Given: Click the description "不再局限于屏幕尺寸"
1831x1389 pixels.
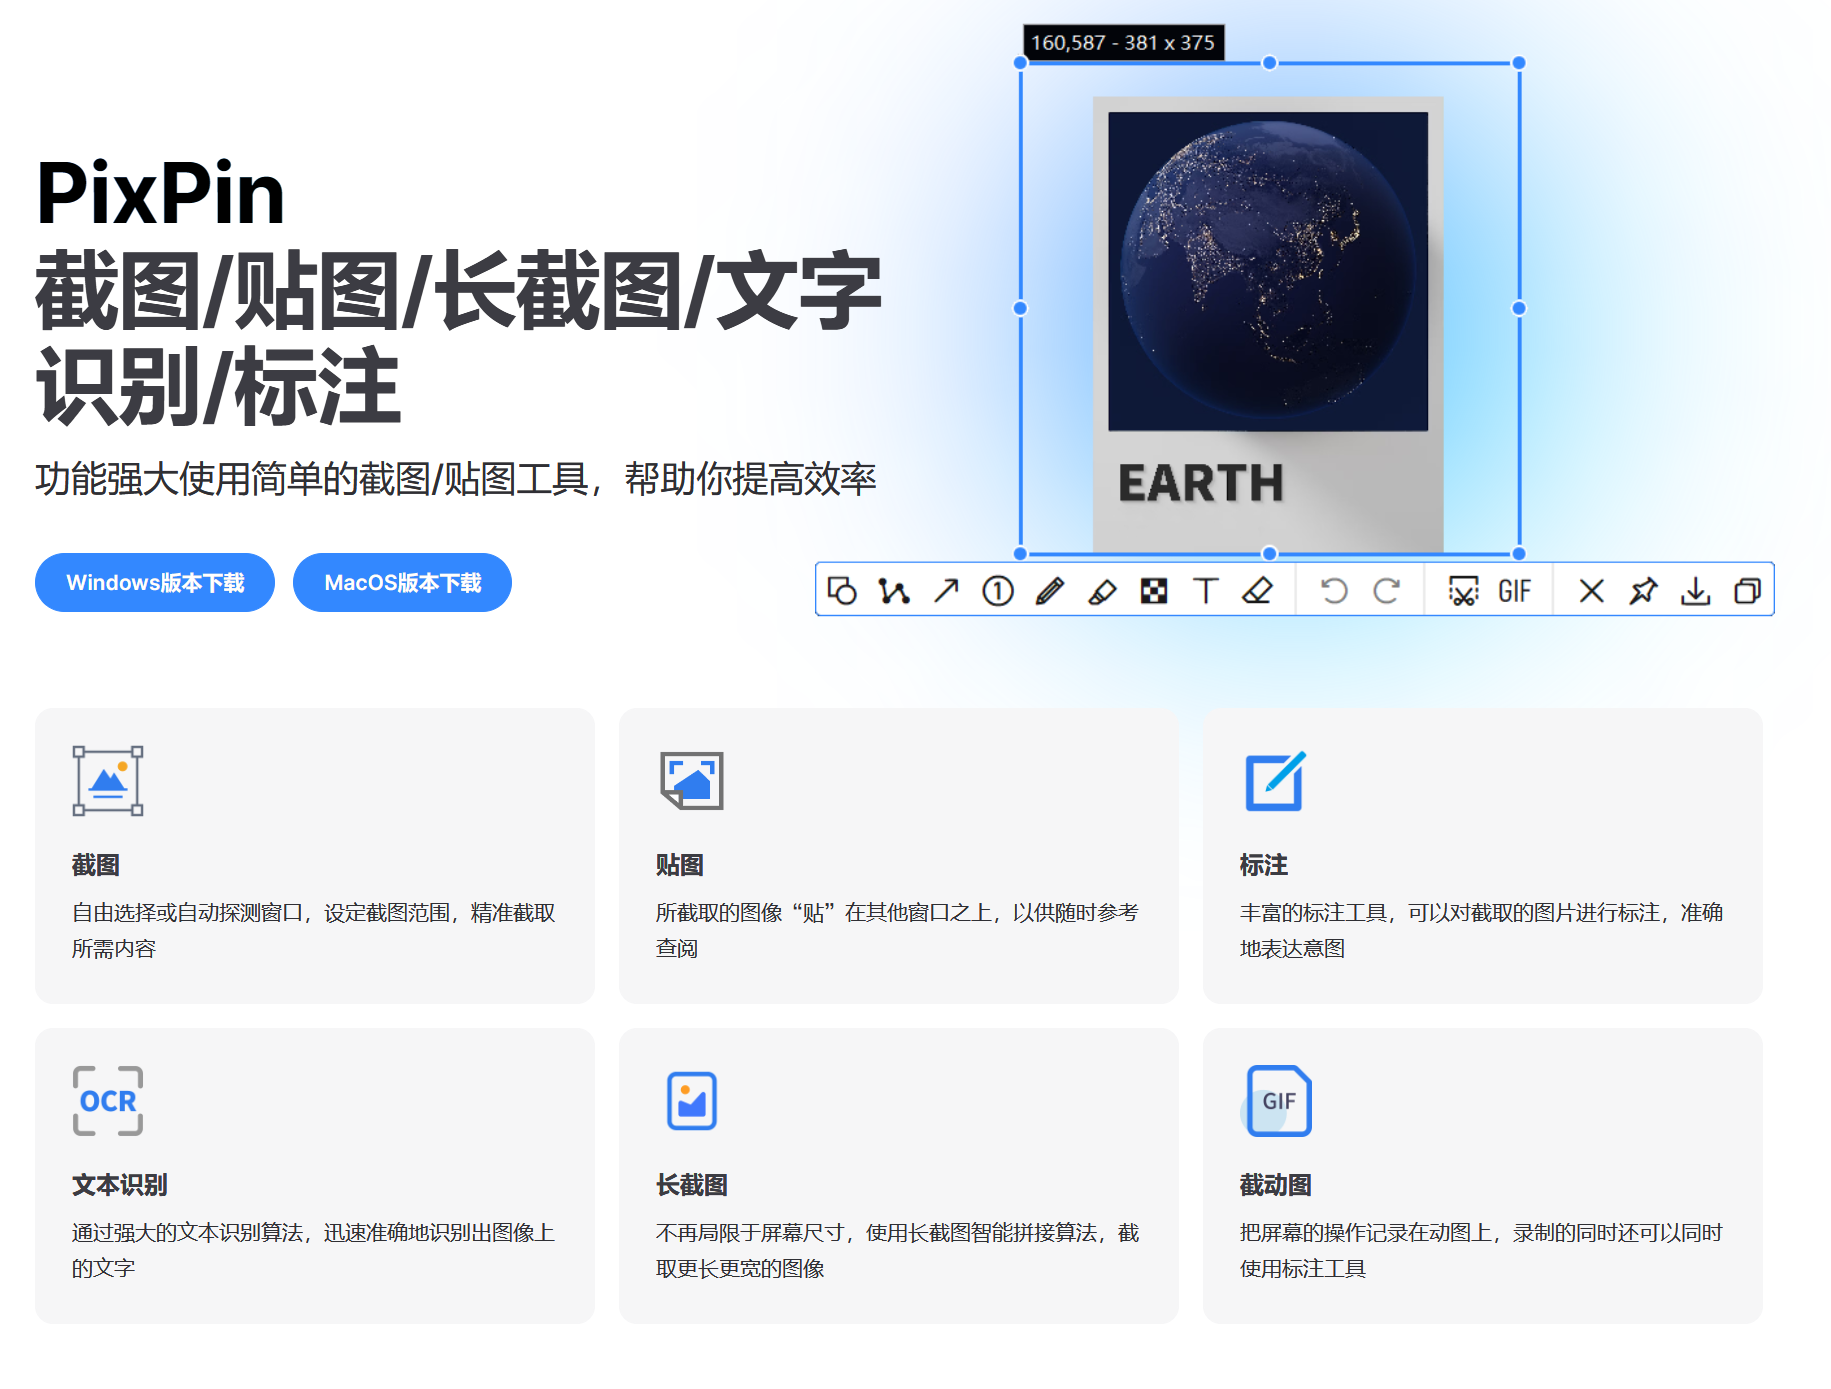Looking at the screenshot, I should 750,1233.
